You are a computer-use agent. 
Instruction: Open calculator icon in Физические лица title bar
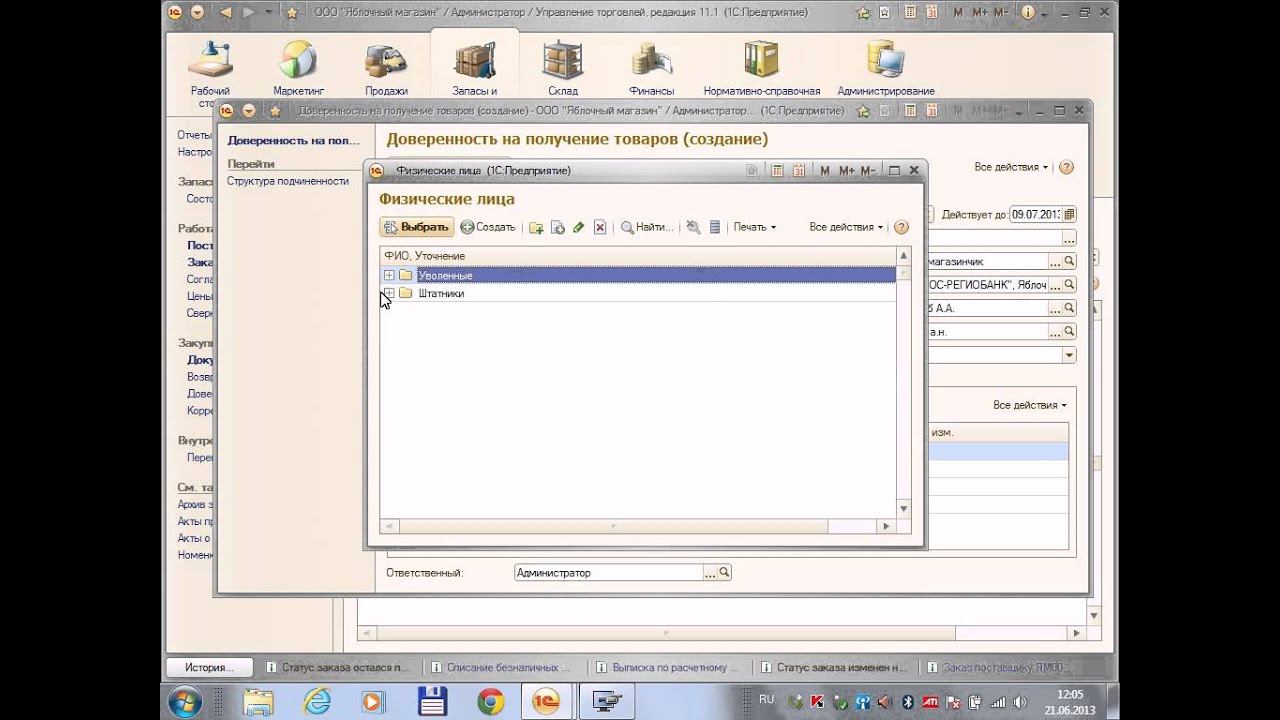pyautogui.click(x=777, y=171)
